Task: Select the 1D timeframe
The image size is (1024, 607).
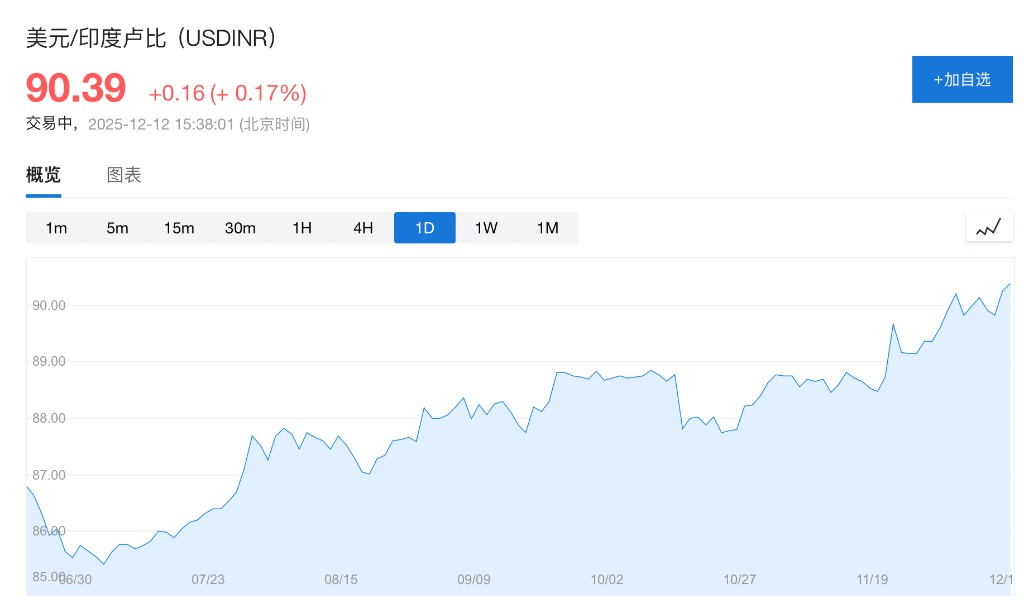Action: (425, 228)
